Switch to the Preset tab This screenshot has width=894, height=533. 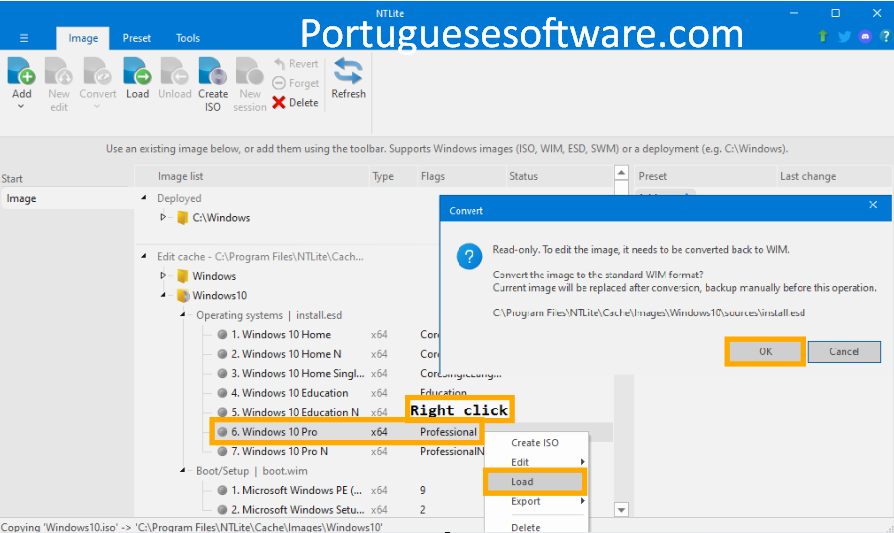[137, 38]
